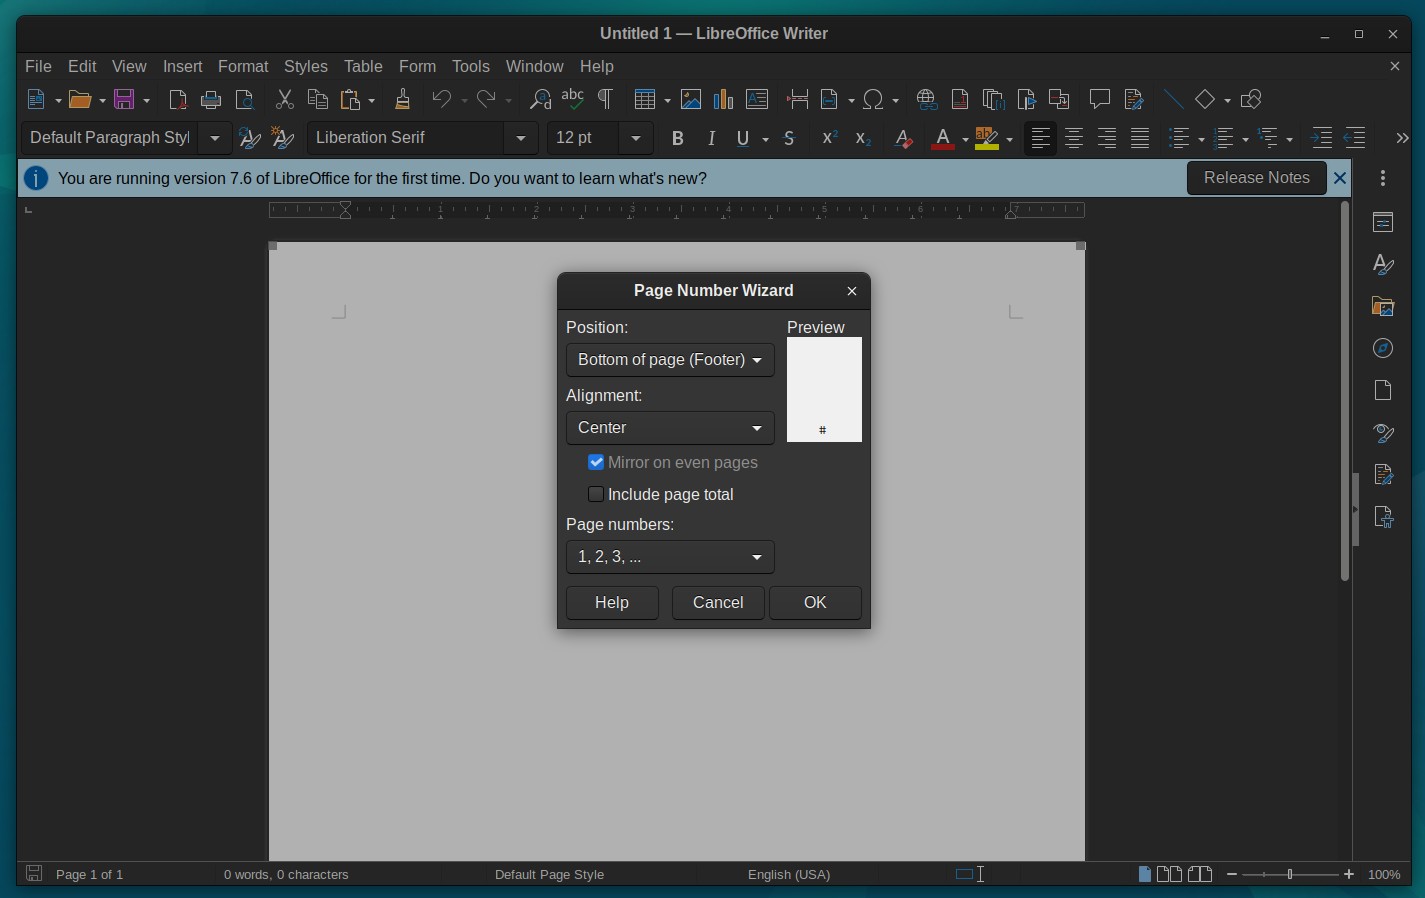Toggle Align Right paragraph button
1425x898 pixels.
(1107, 139)
